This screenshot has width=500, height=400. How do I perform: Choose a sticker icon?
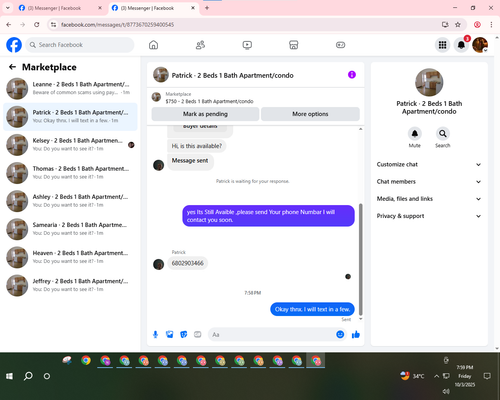click(x=184, y=334)
